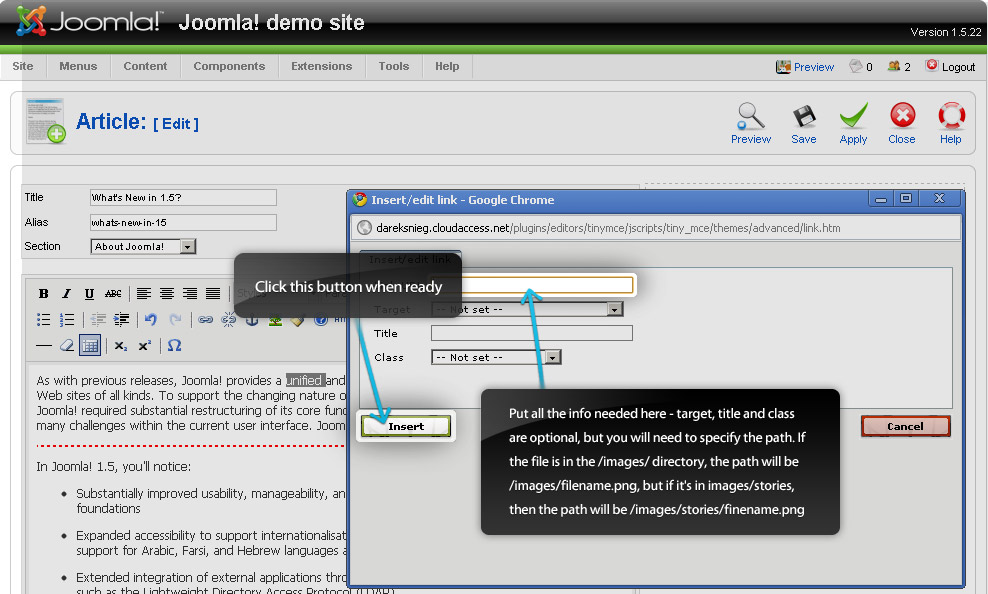
Task: Open private messages envelope icon
Action: point(856,66)
